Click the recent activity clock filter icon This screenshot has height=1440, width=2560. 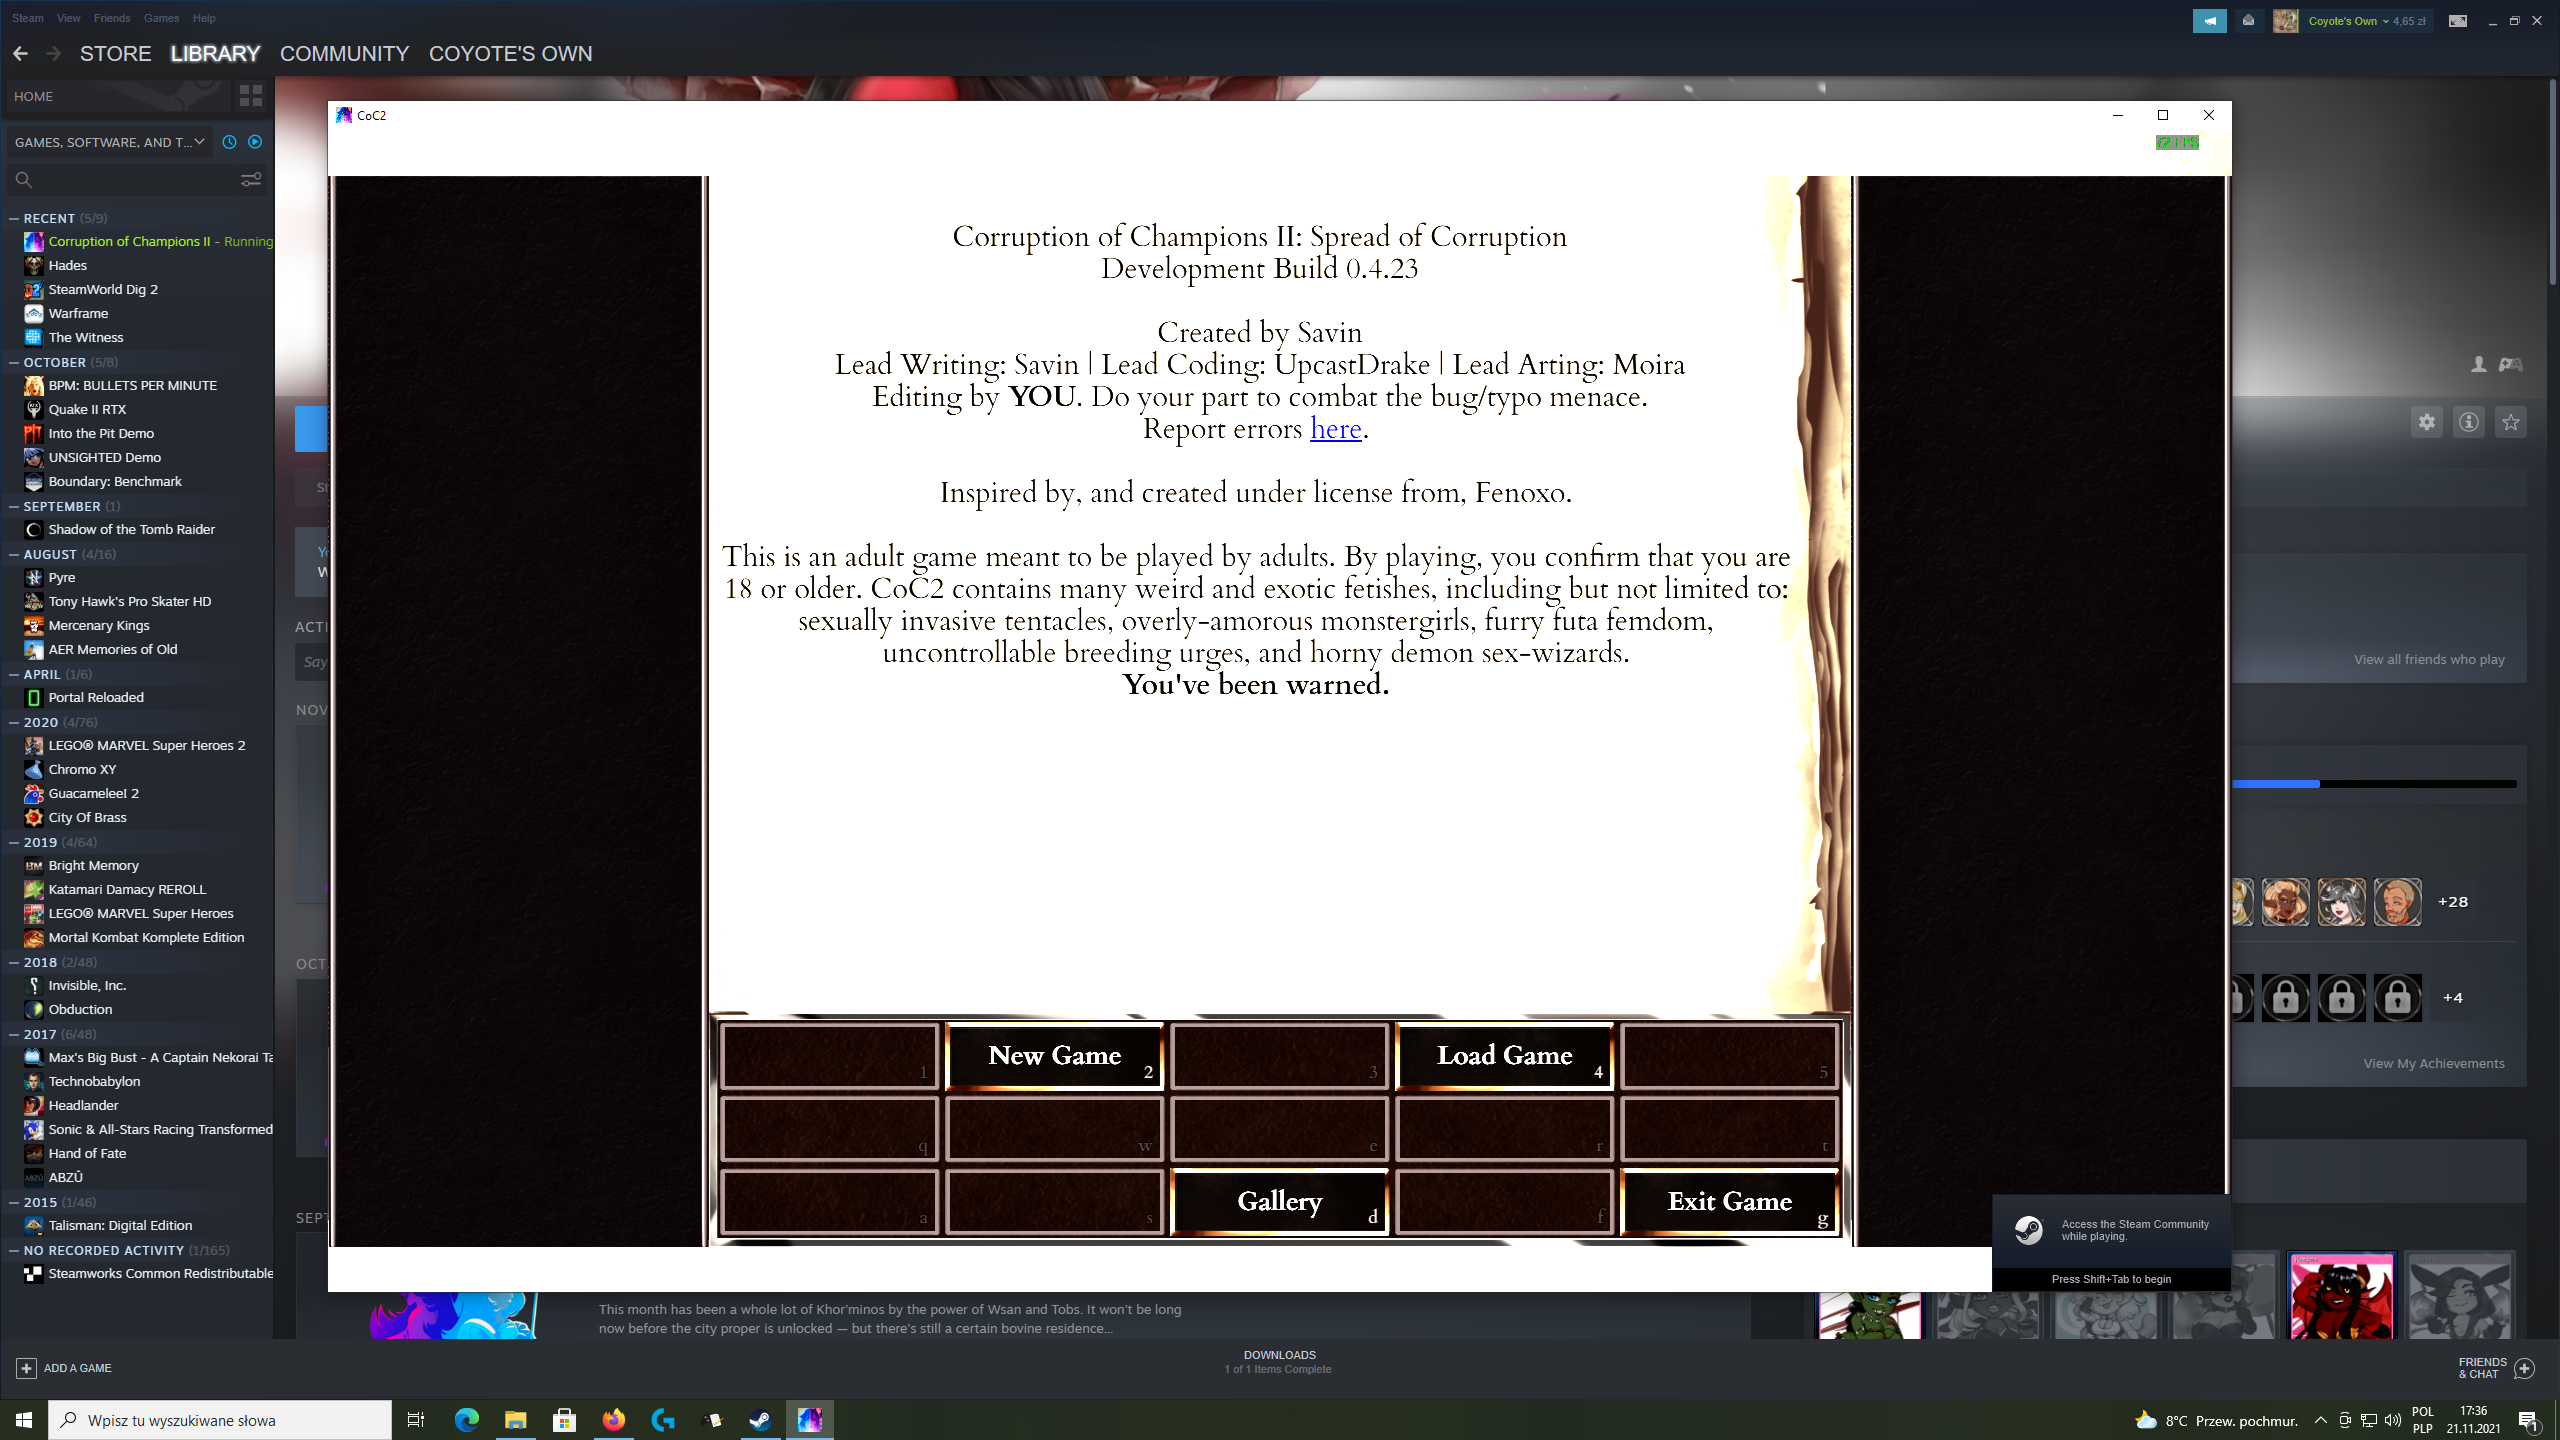click(x=229, y=142)
